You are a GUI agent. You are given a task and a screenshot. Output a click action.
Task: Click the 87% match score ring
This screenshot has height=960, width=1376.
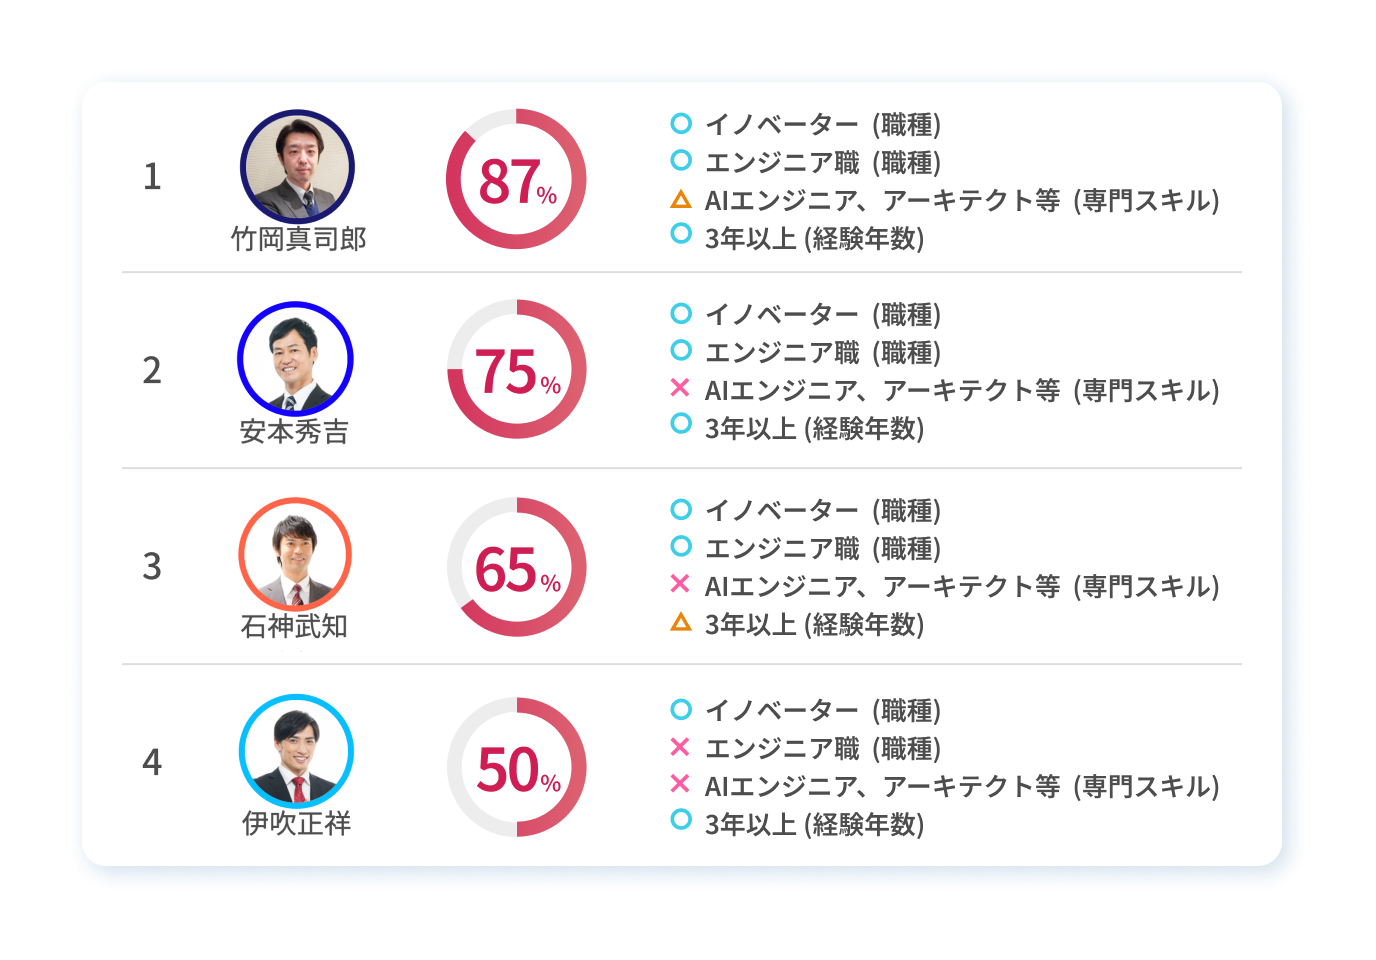pyautogui.click(x=516, y=179)
